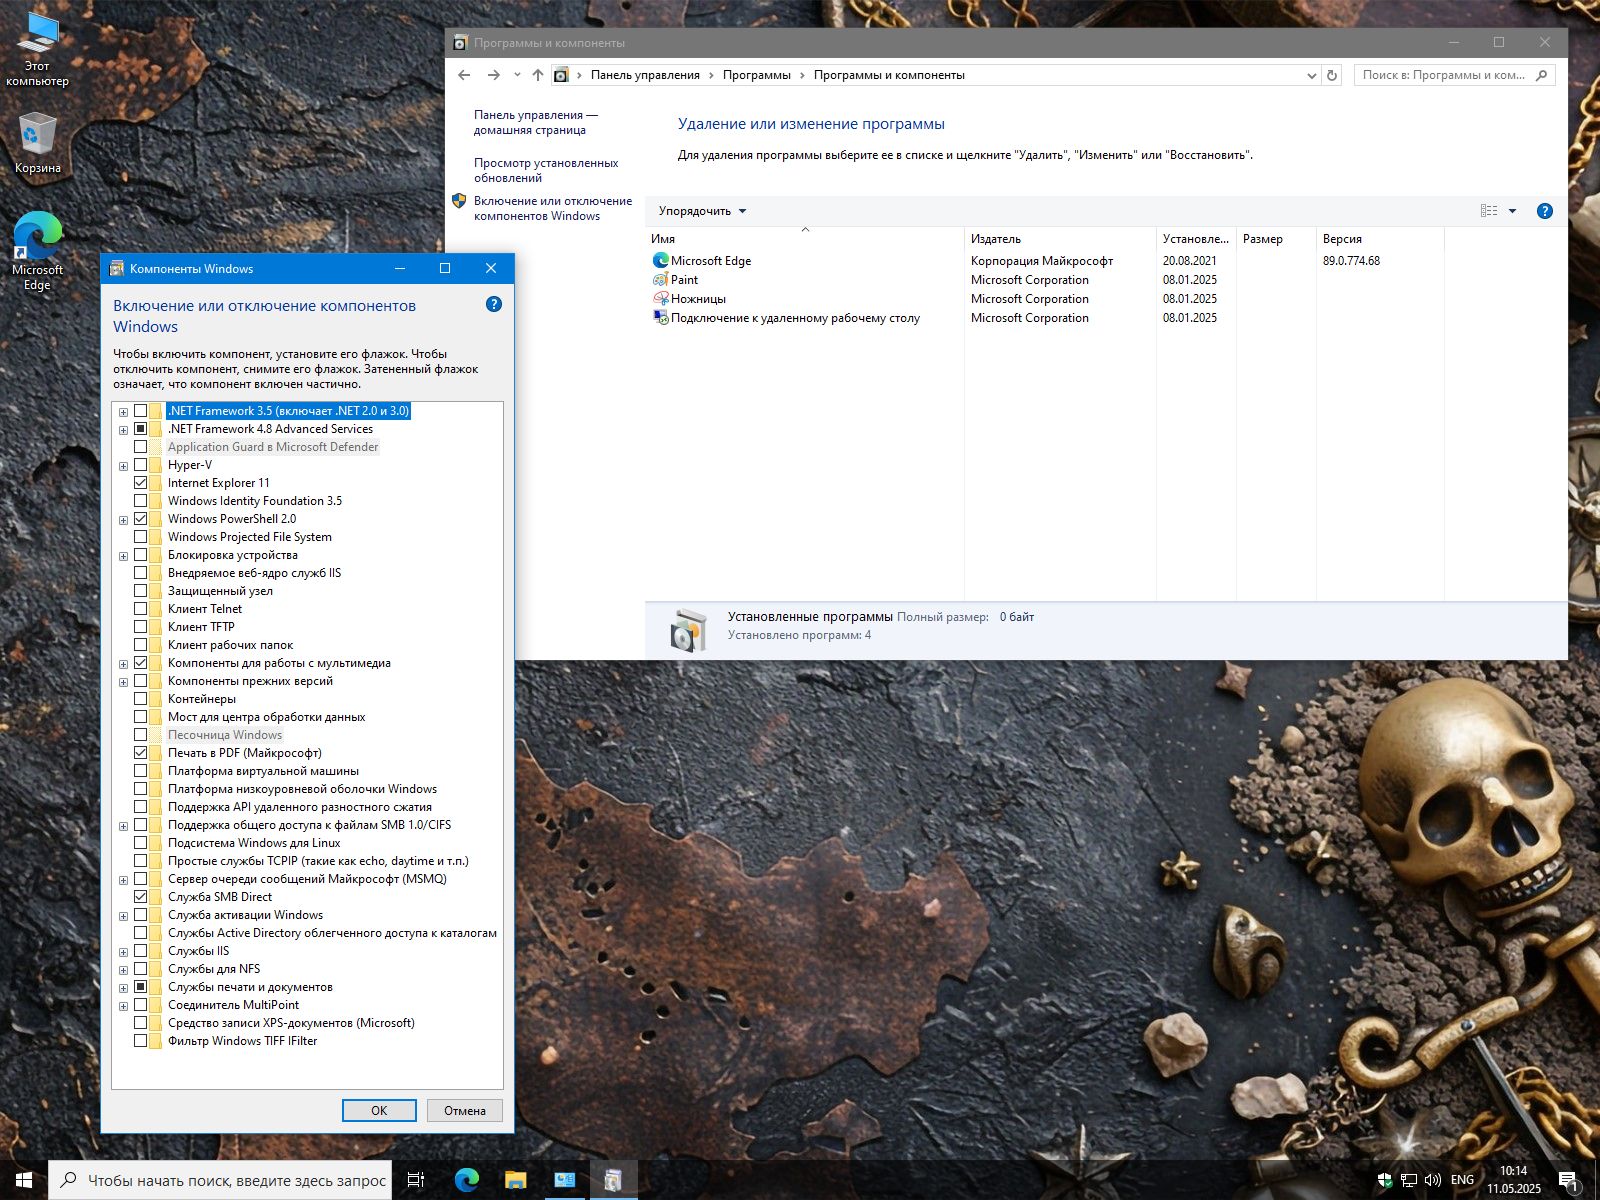Go back in Programs and Features window
The width and height of the screenshot is (1600, 1200).
(464, 75)
